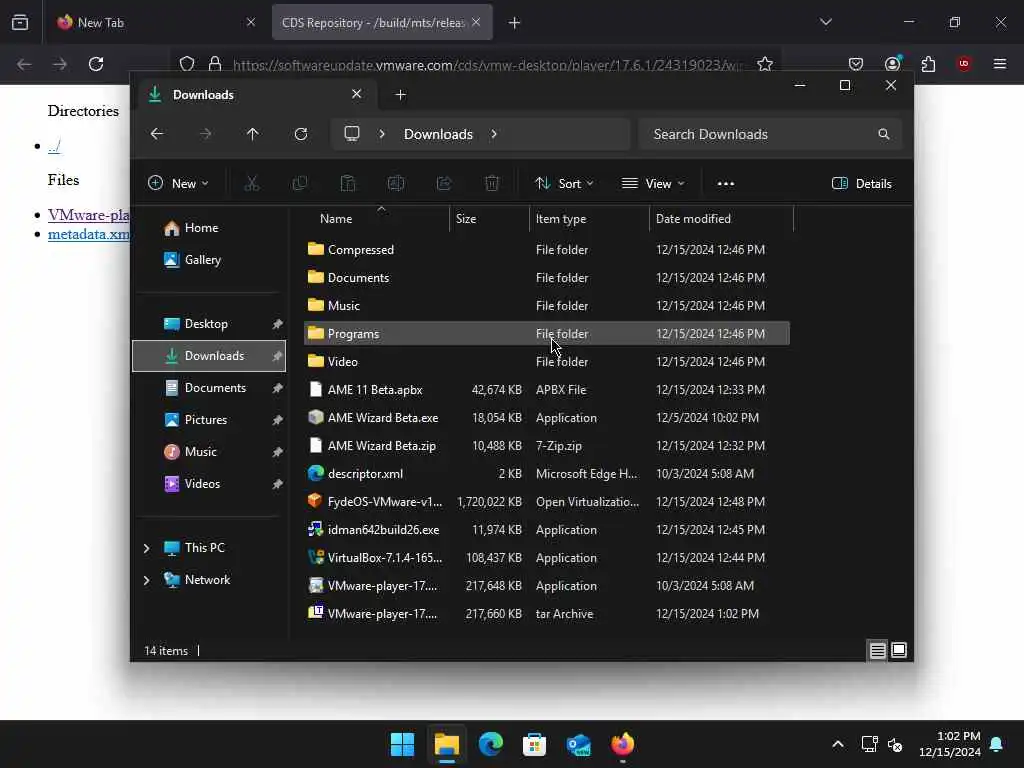The height and width of the screenshot is (768, 1024).
Task: Click chevron after Downloads in address bar
Action: click(494, 134)
